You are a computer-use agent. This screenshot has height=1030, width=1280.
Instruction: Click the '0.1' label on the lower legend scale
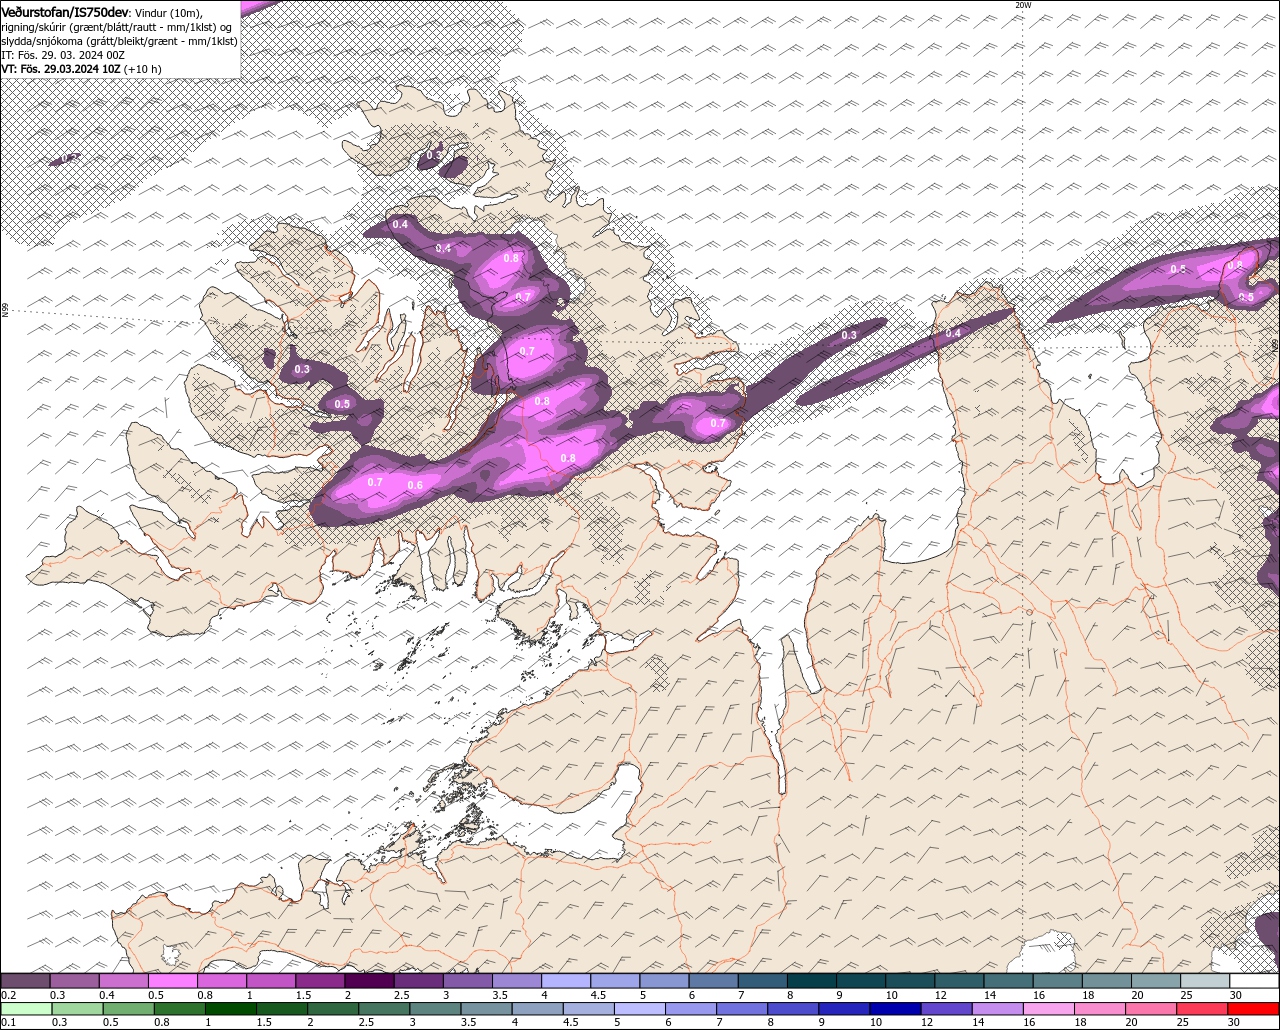(x=9, y=1022)
